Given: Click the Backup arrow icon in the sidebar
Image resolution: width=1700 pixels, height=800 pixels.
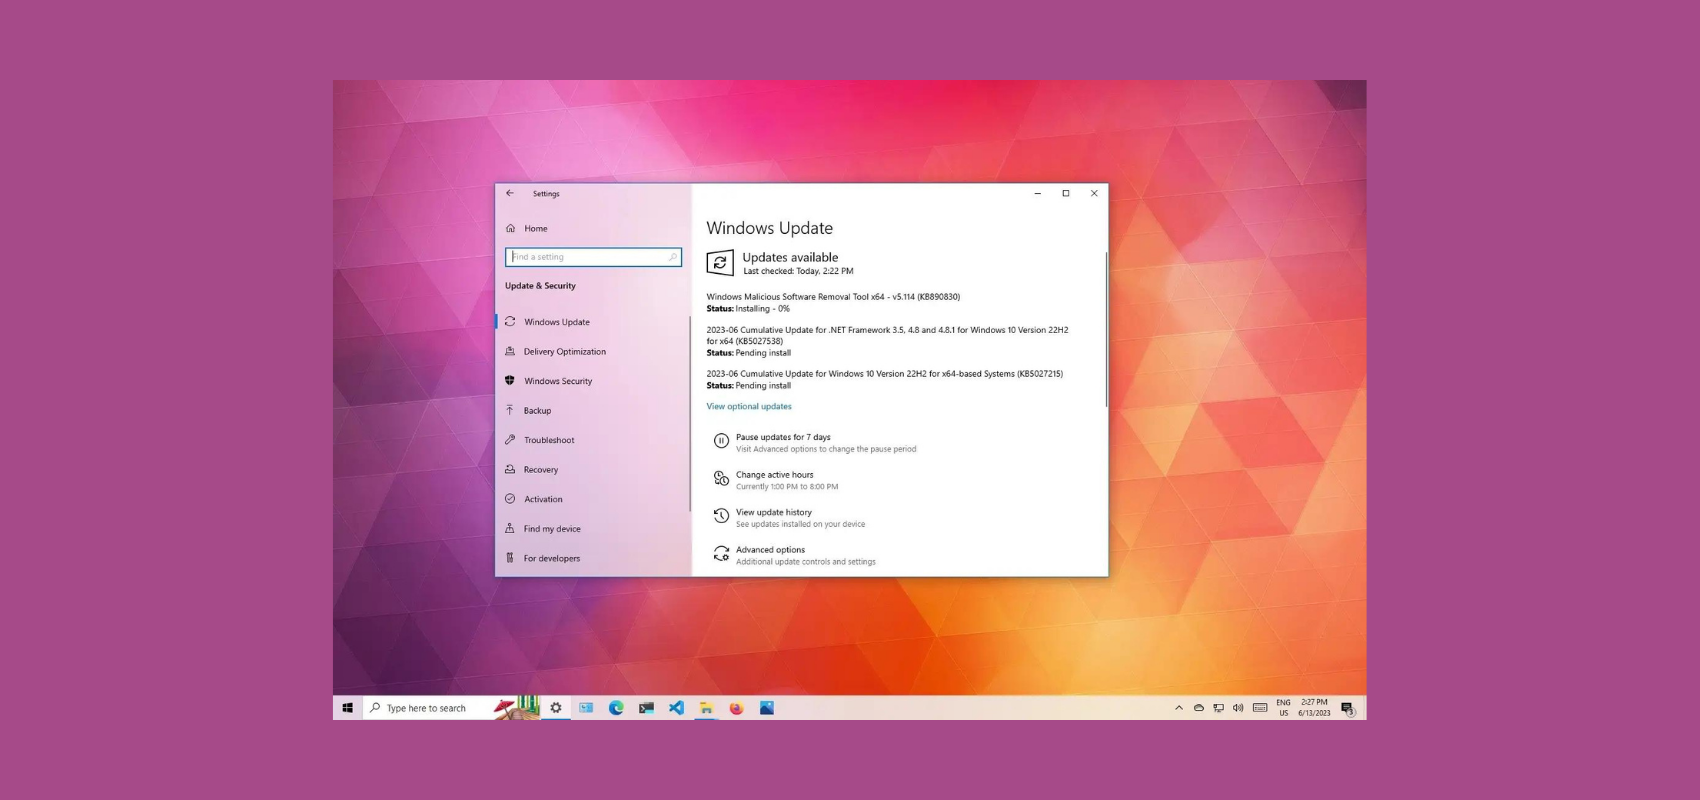Looking at the screenshot, I should (510, 410).
